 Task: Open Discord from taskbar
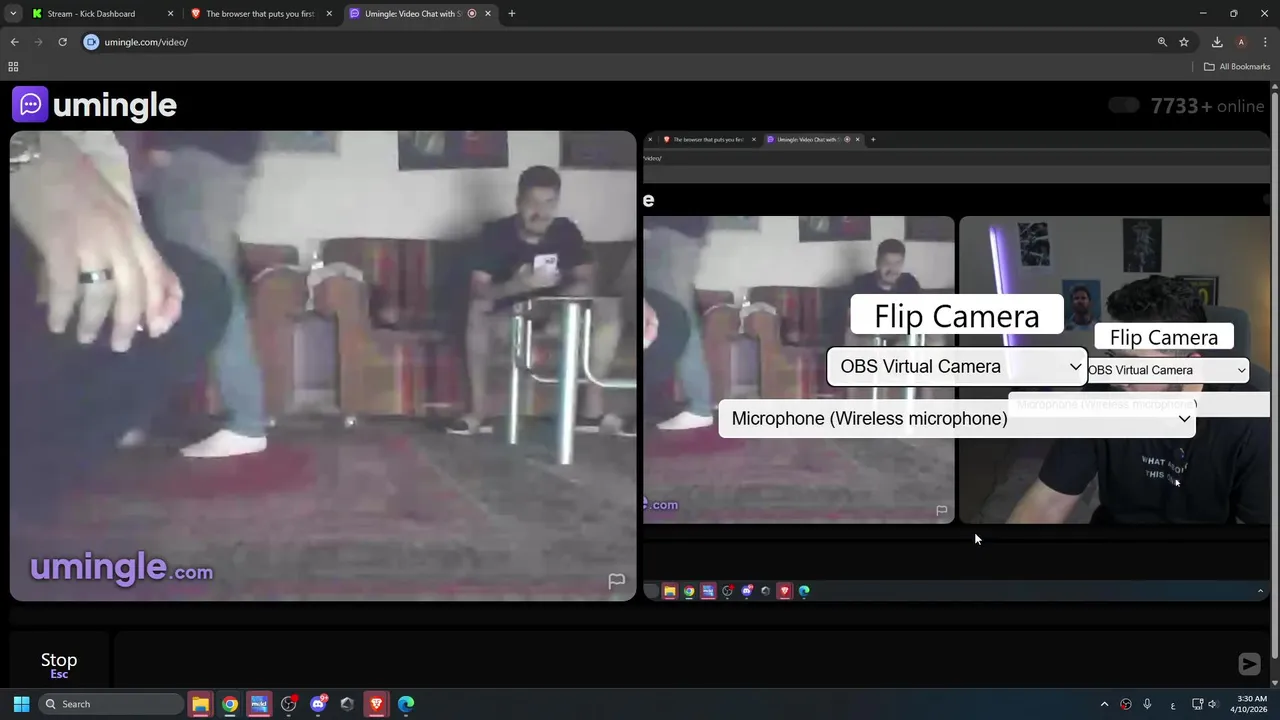point(318,704)
